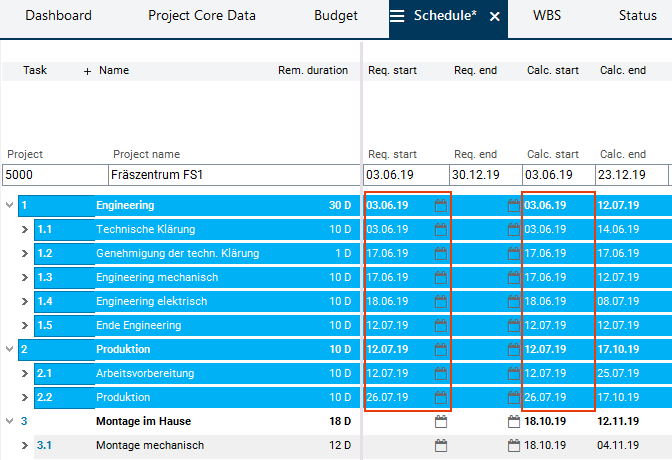Collapse the Engineering task 1 group
The height and width of the screenshot is (460, 672).
pyautogui.click(x=10, y=206)
